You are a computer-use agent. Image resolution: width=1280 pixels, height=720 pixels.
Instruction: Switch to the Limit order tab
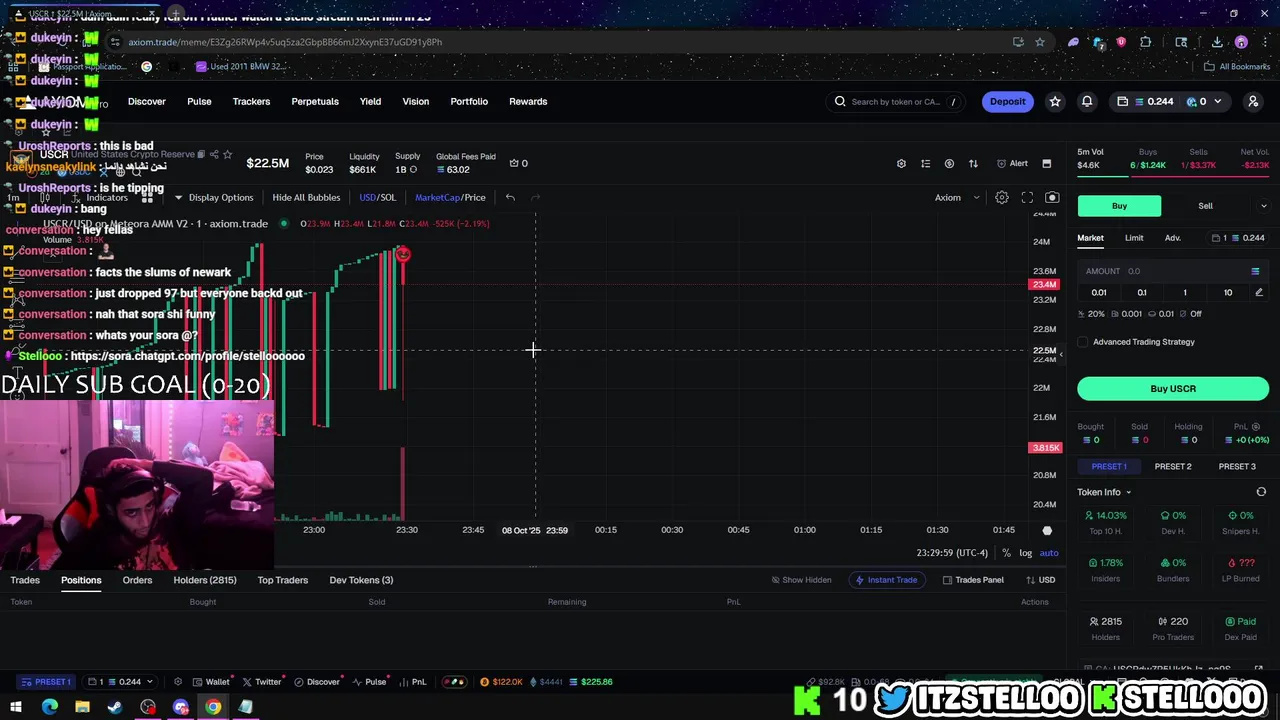point(1134,238)
